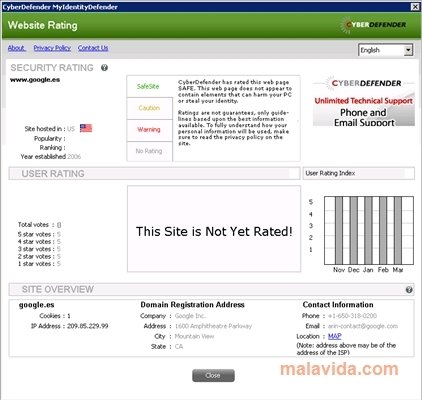
Task: Open the English language dropdown
Action: pos(386,50)
